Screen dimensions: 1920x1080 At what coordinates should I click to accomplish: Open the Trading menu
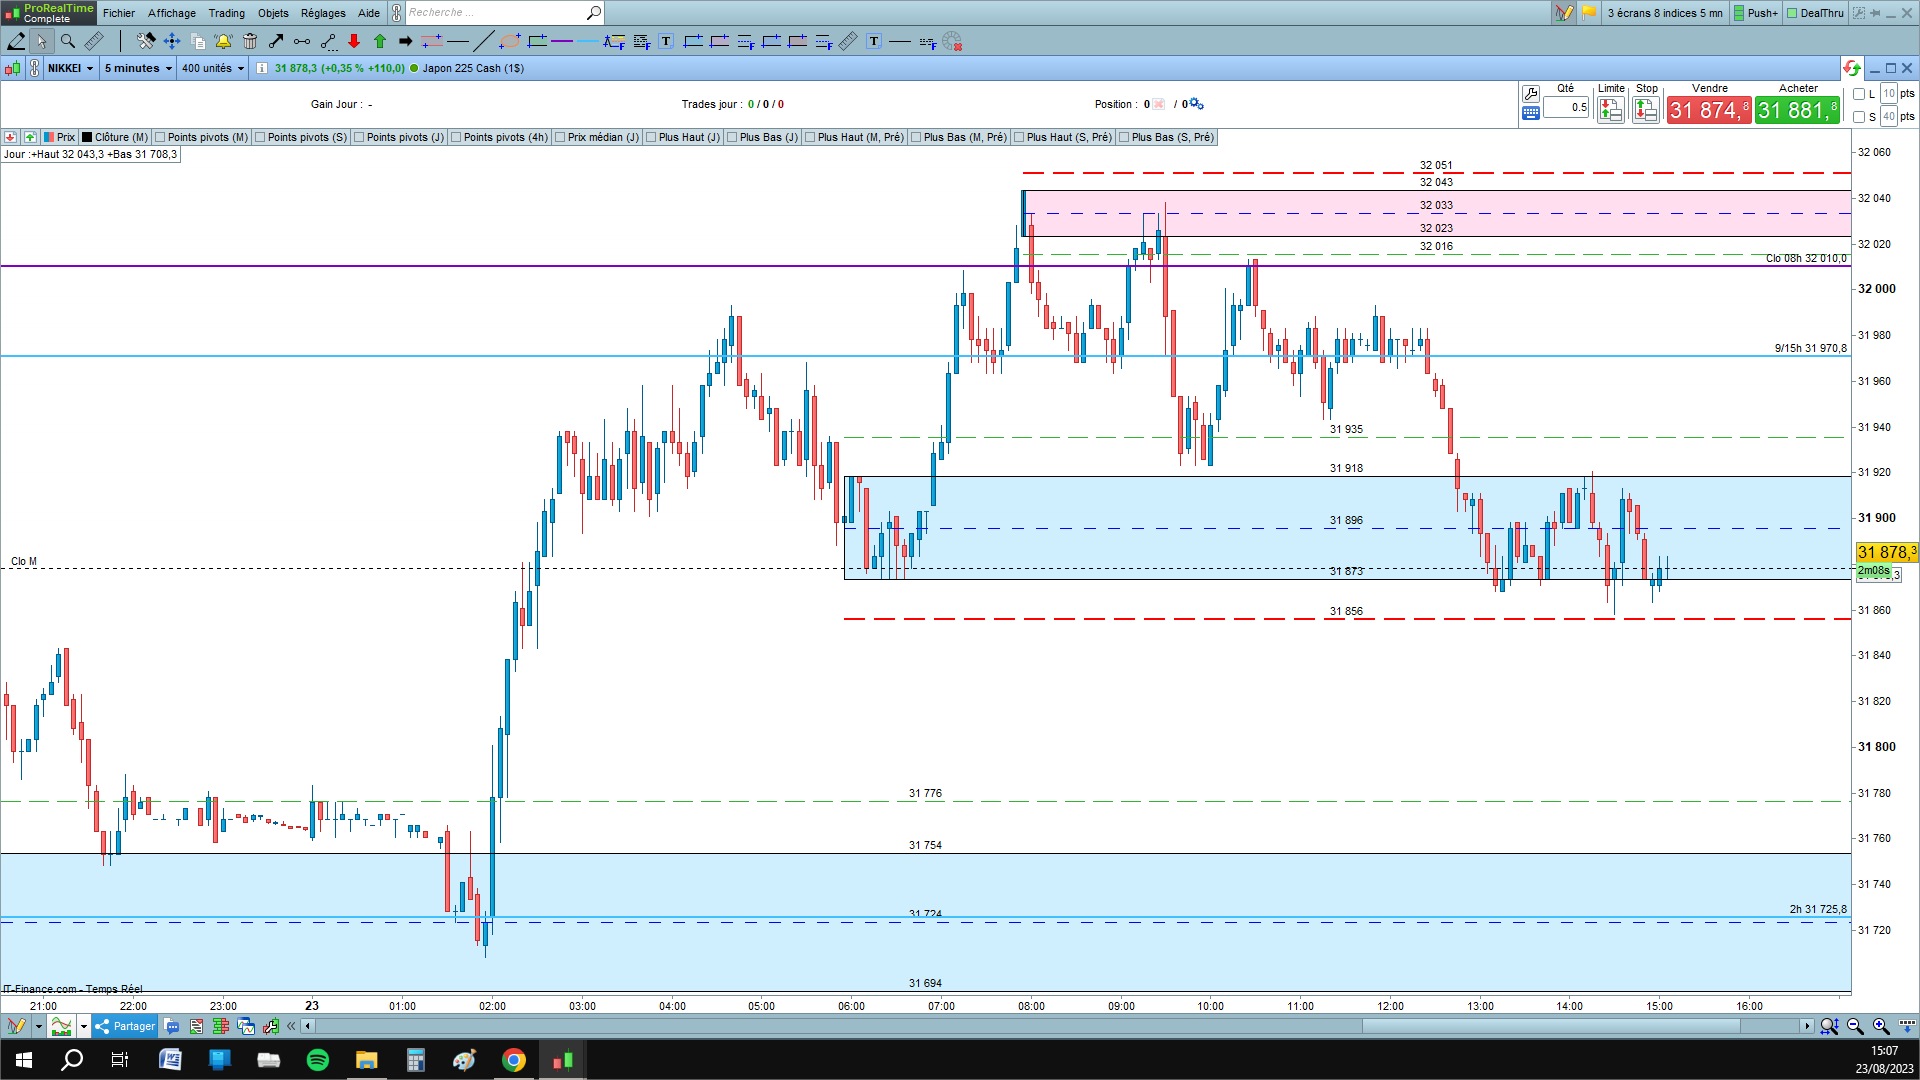point(226,13)
